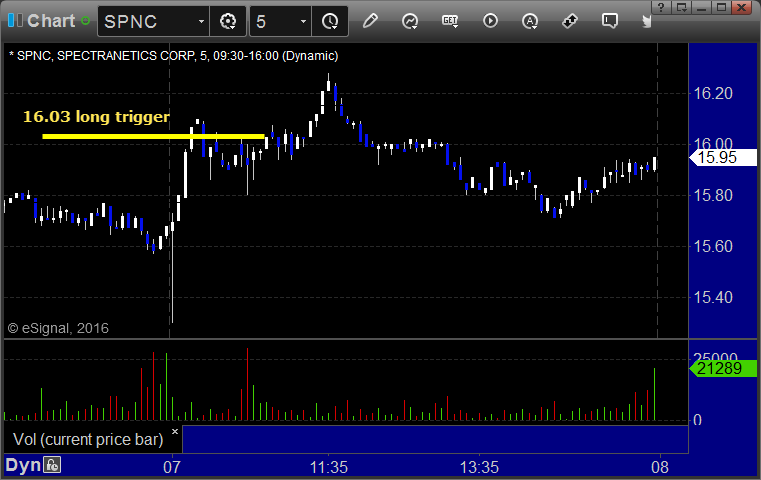Click the help question mark button
Screen dimensions: 761x480
[661, 7]
